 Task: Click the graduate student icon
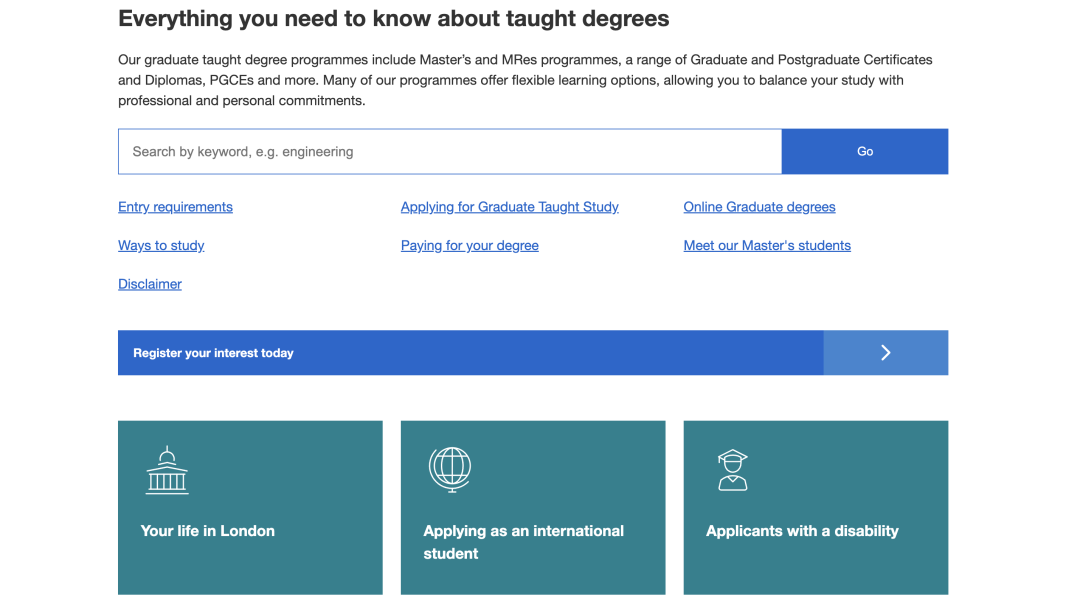(x=732, y=470)
